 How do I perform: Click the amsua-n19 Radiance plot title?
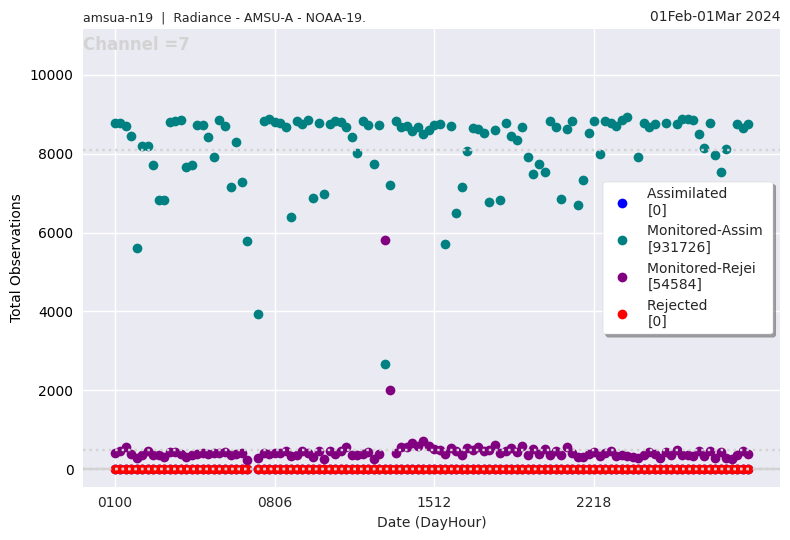(x=224, y=18)
